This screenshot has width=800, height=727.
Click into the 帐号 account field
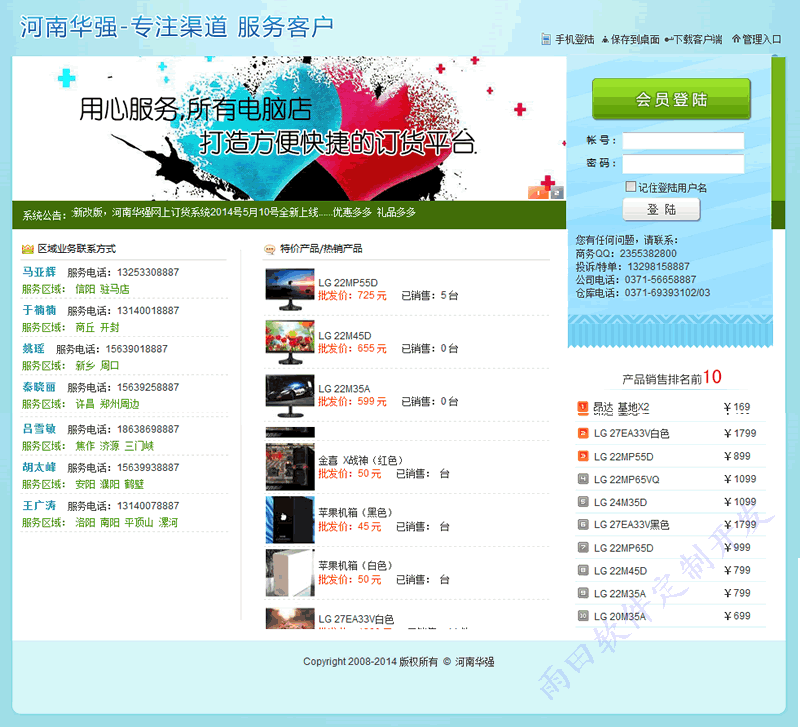coord(683,141)
